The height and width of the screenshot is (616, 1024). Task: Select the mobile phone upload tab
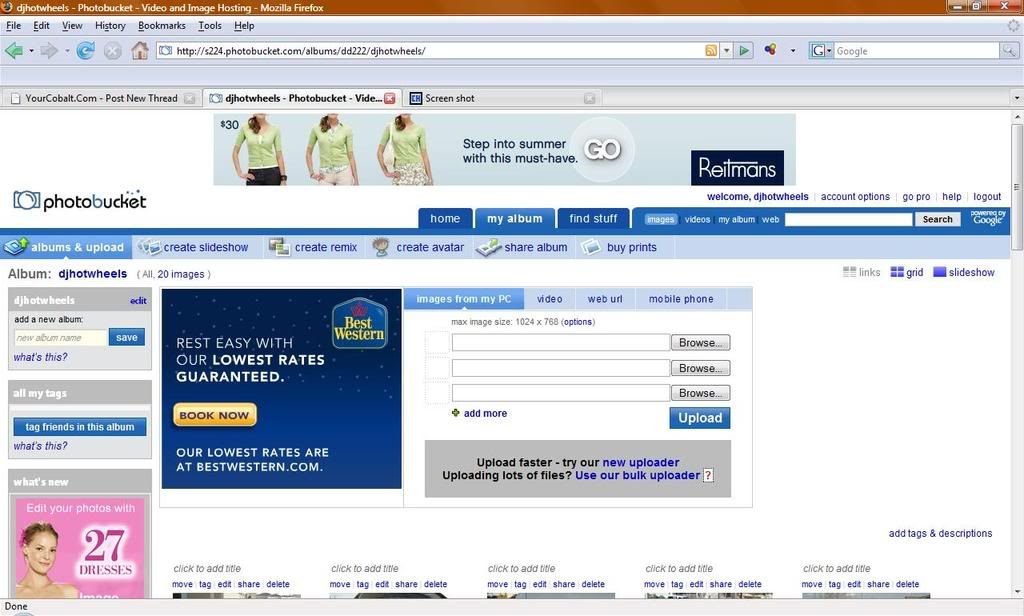click(681, 299)
